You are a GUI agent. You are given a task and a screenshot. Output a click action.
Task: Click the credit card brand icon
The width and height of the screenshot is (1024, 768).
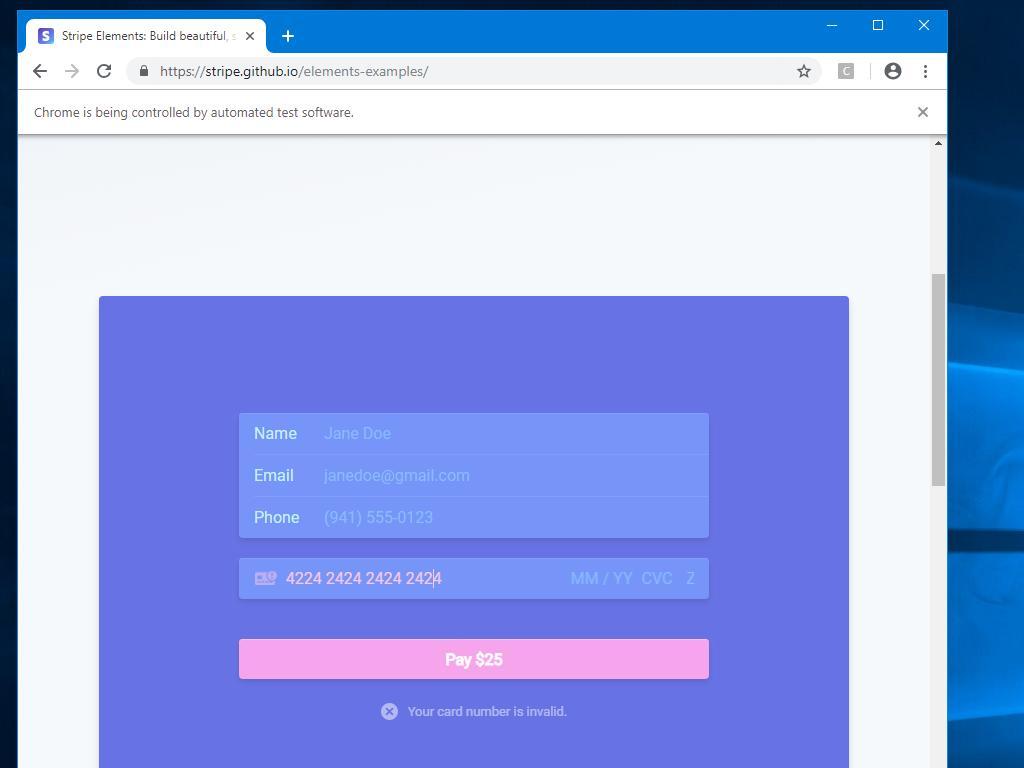point(265,578)
